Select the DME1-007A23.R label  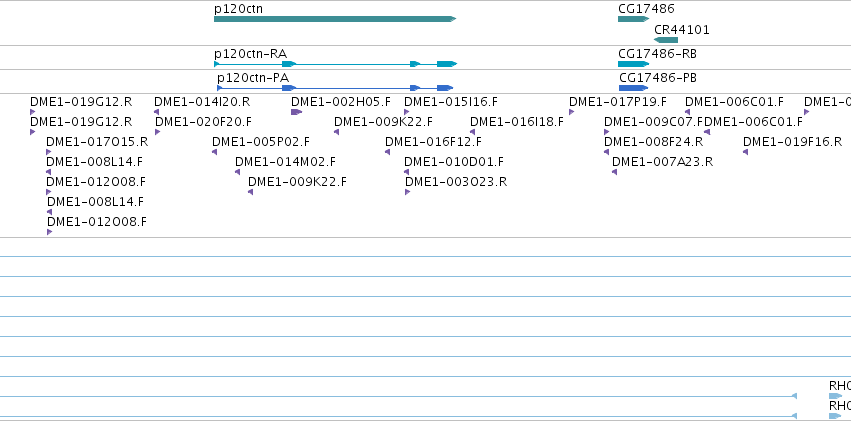pos(663,162)
